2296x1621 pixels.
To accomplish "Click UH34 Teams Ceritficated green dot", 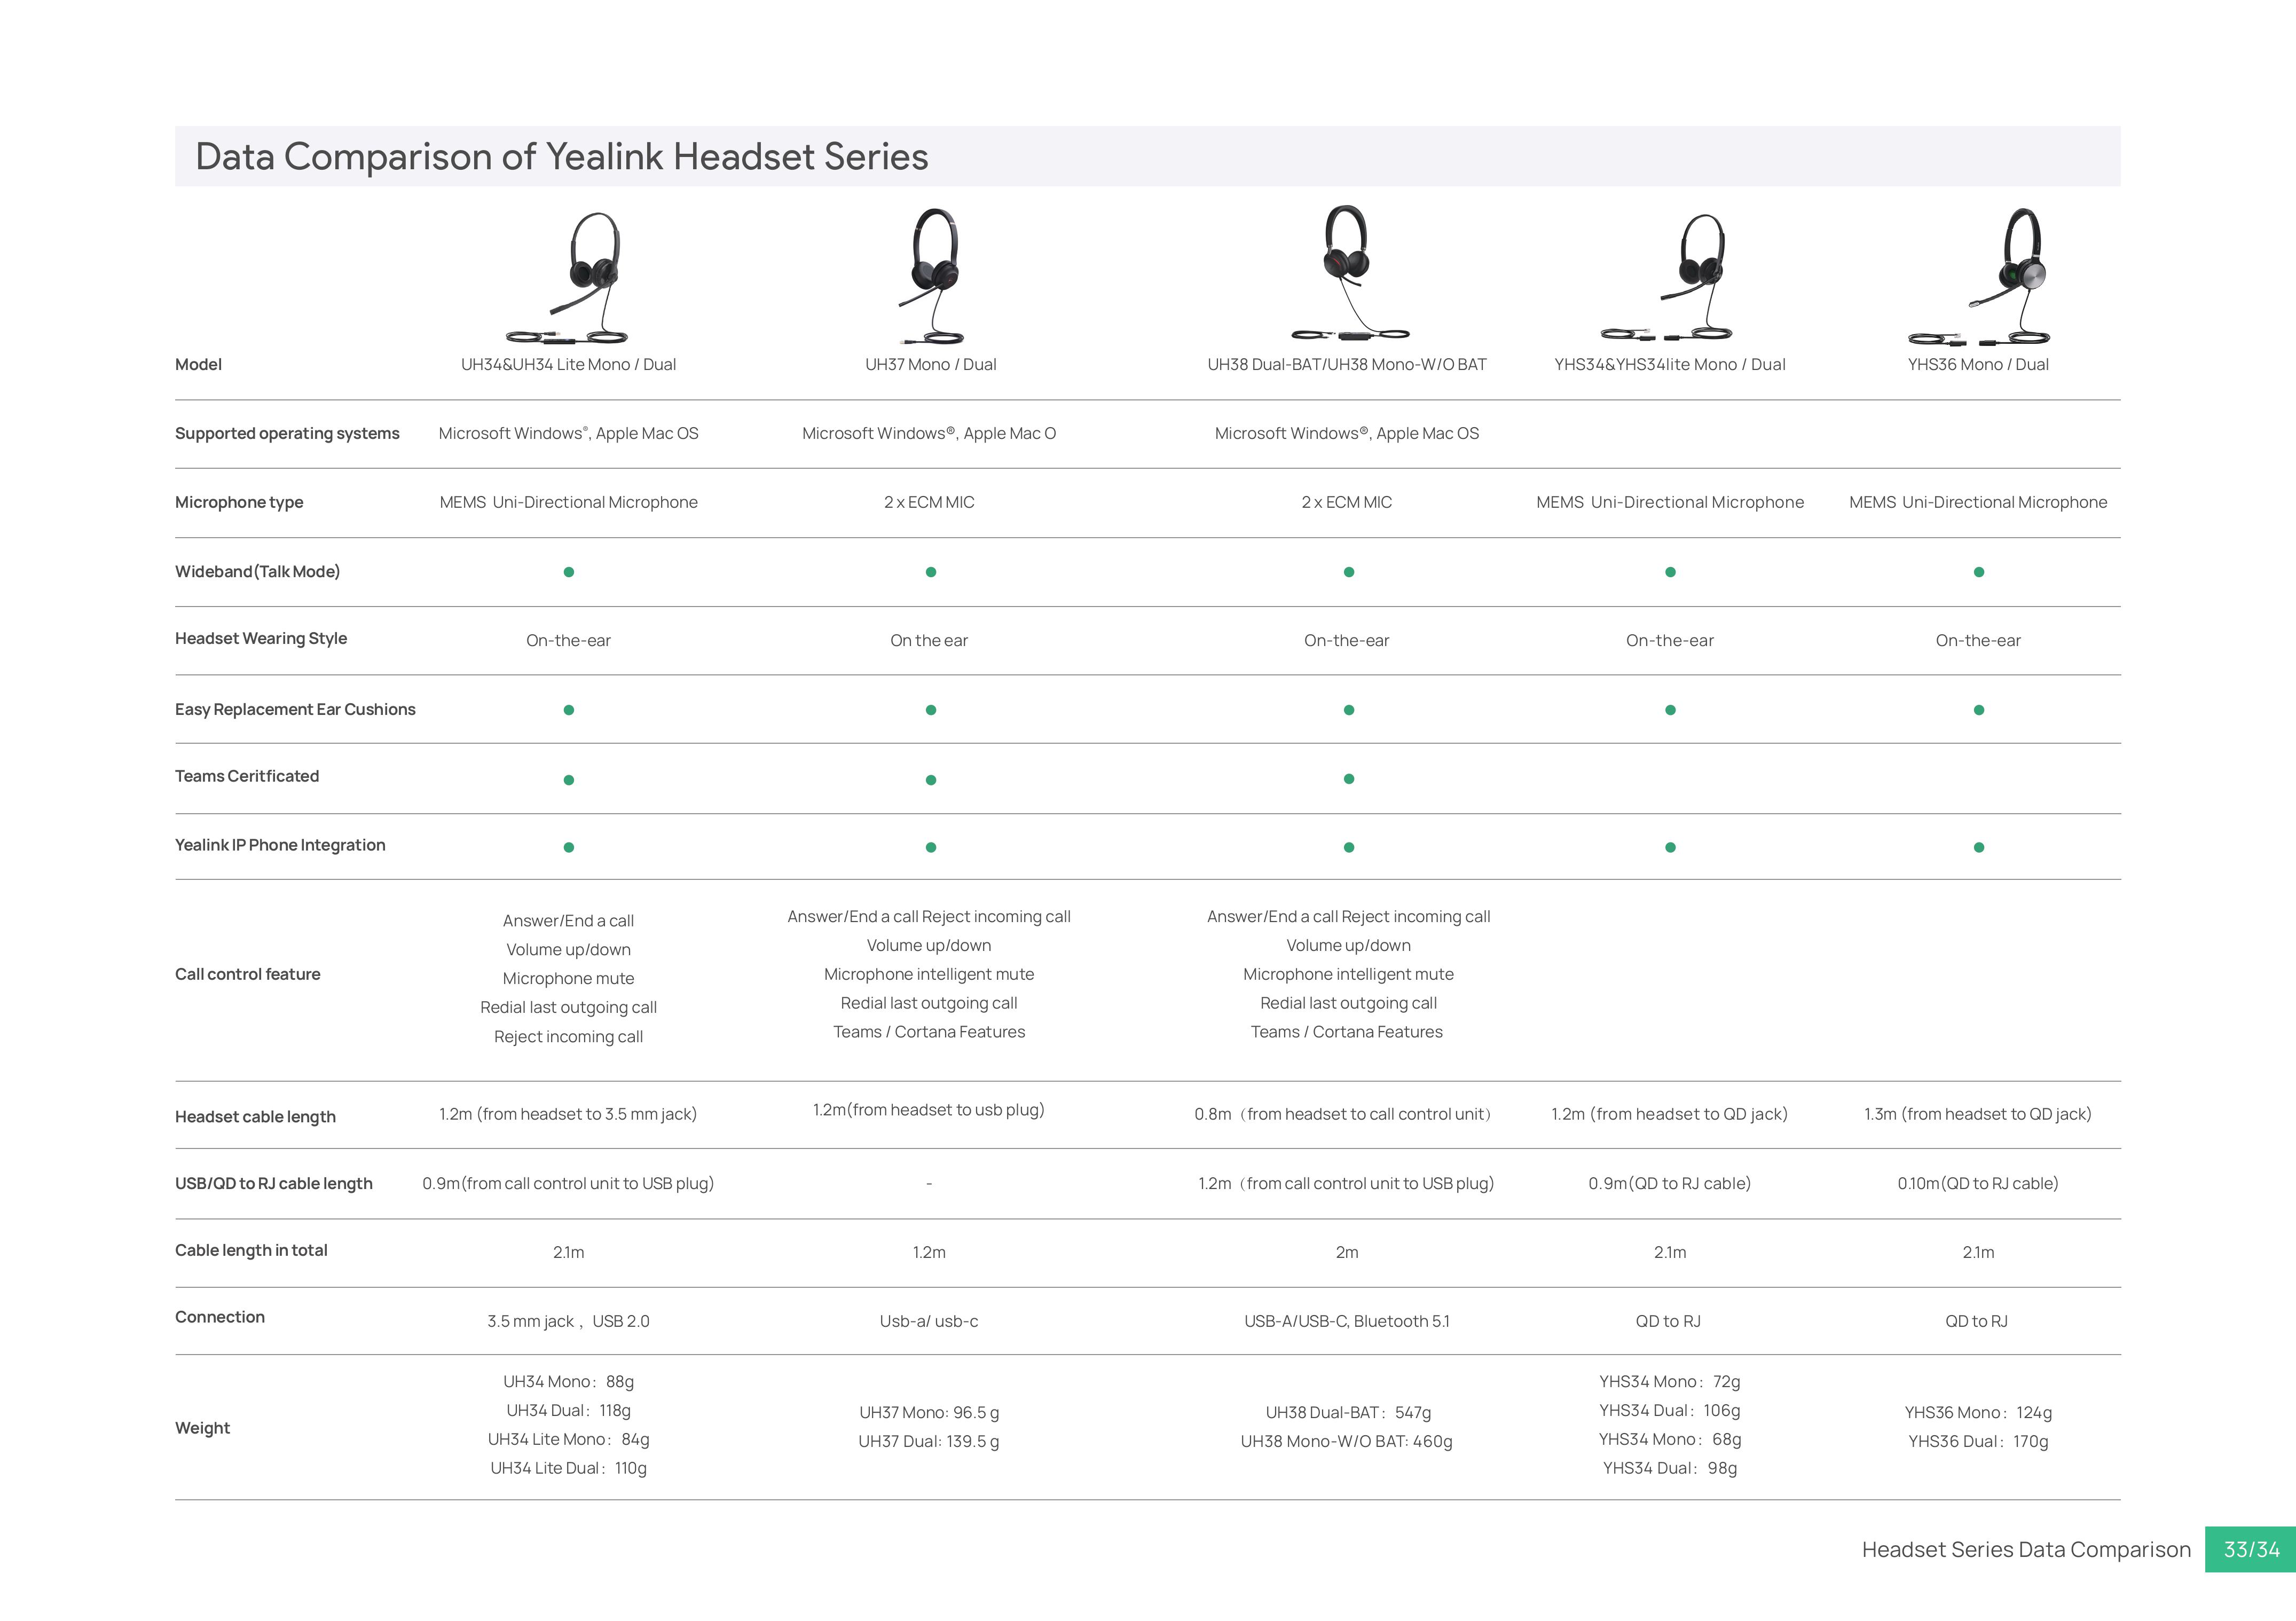I will (x=569, y=781).
